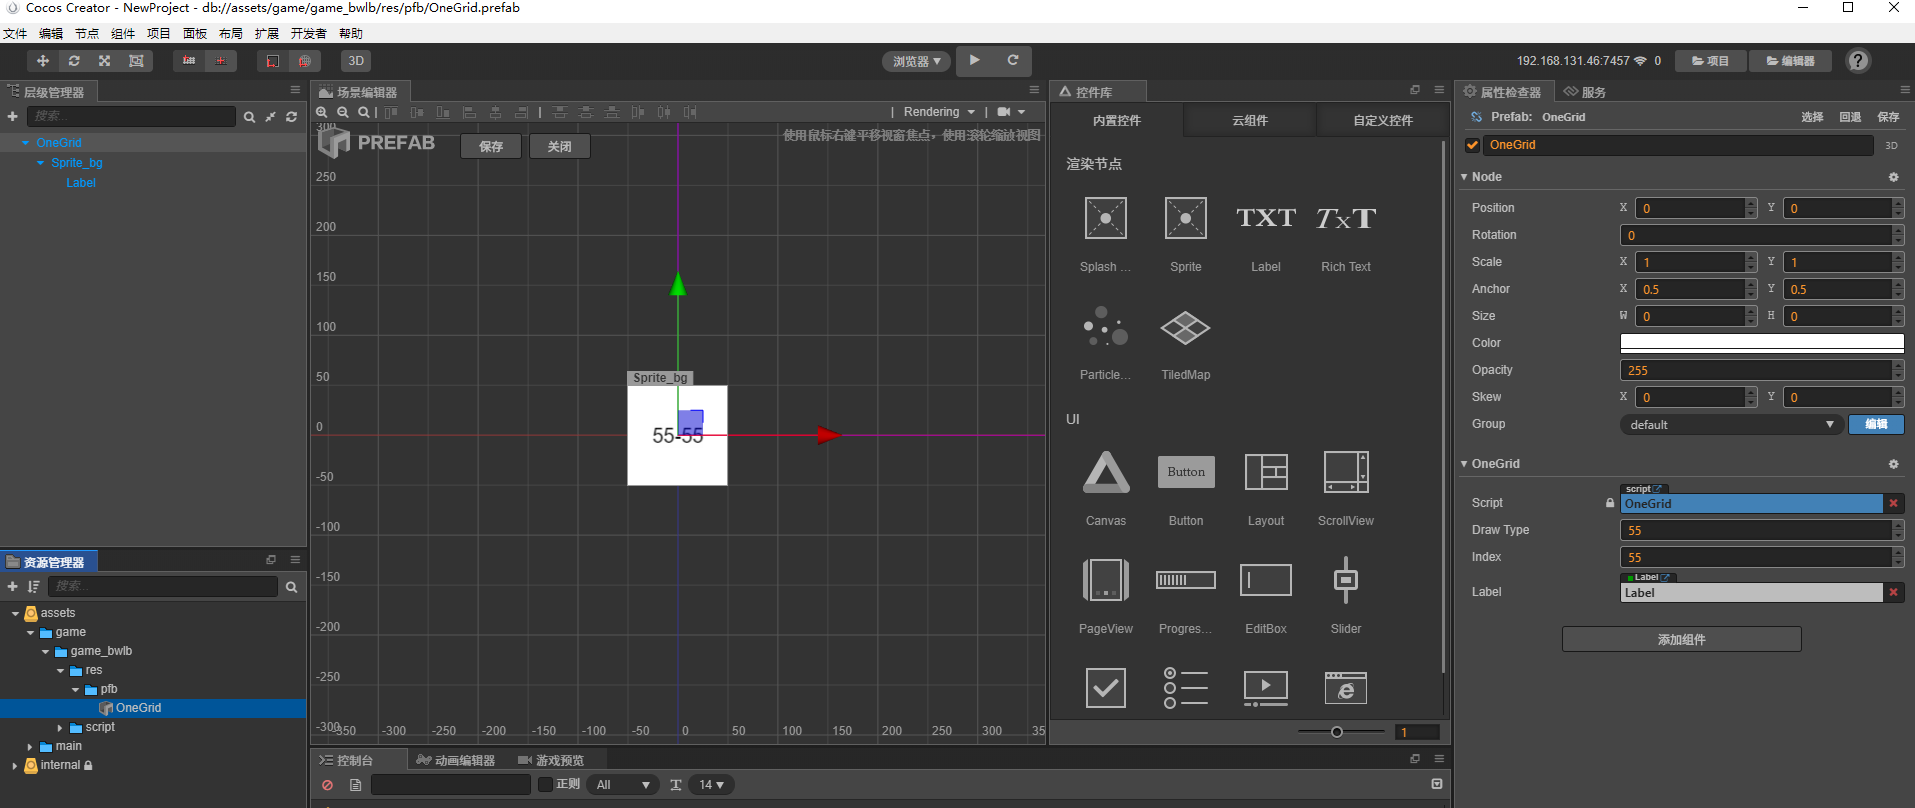Pick the WebView control icon
1915x808 pixels.
[1346, 688]
